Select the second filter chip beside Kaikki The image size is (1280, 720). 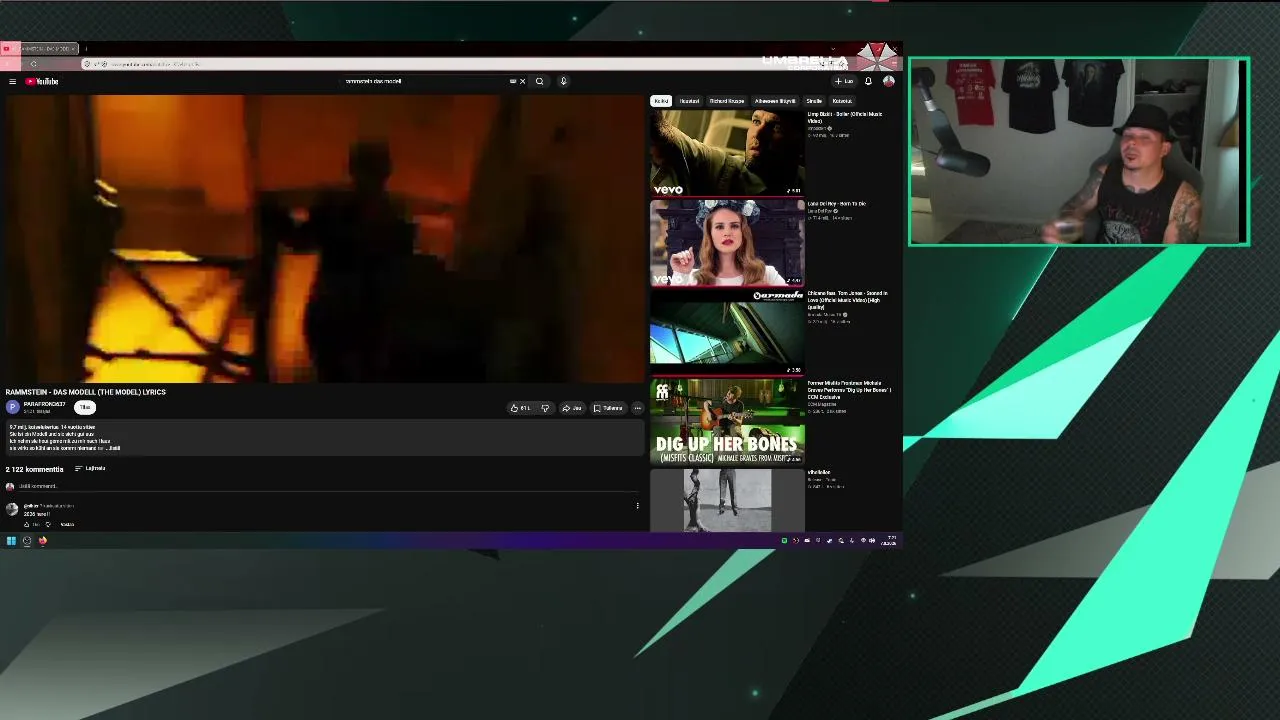(689, 101)
